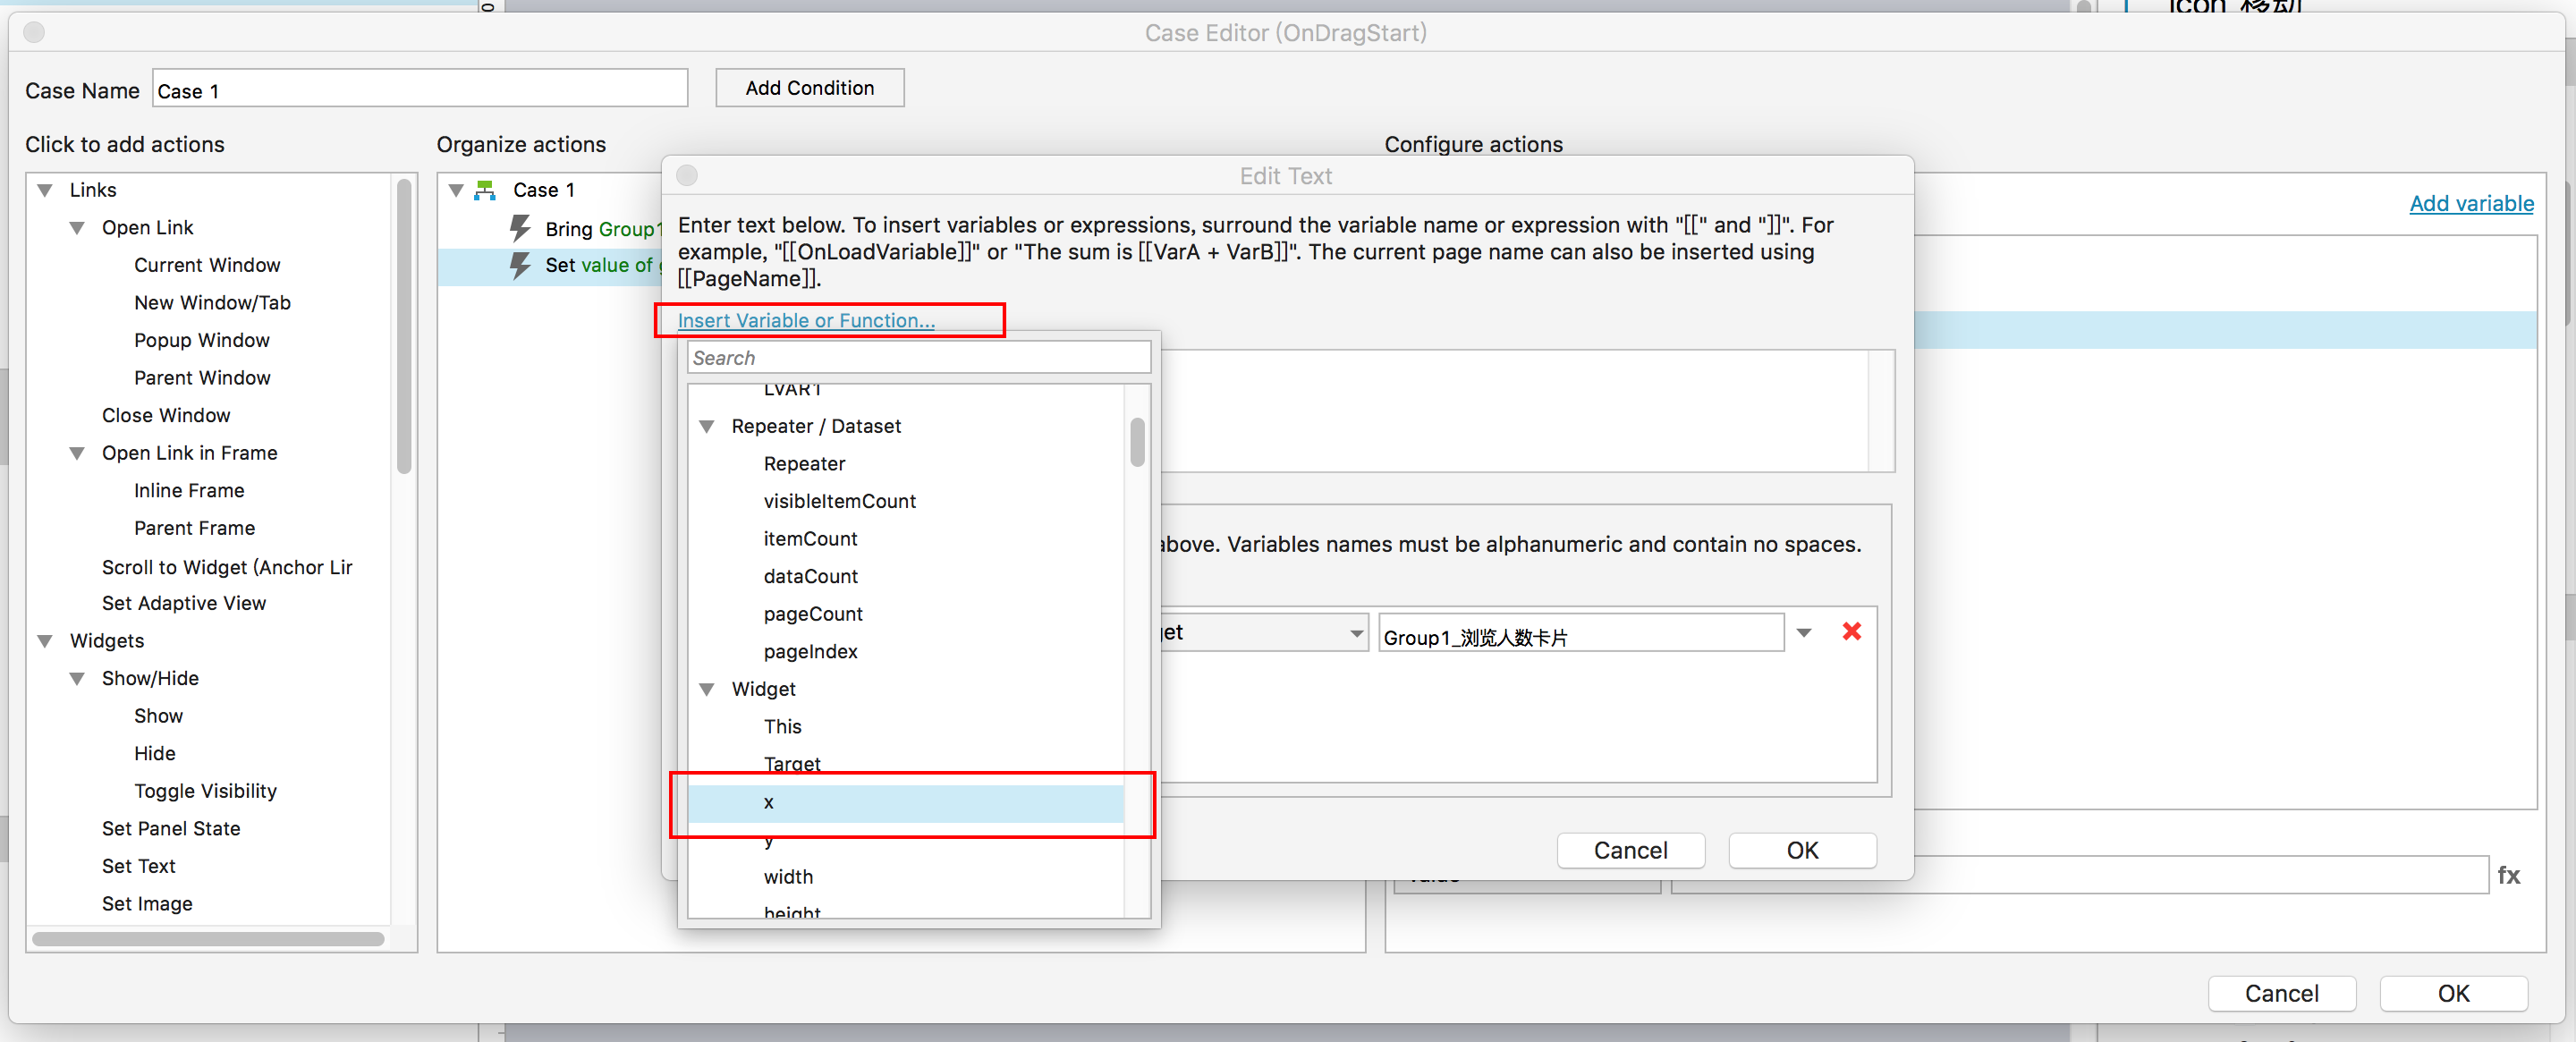This screenshot has width=2576, height=1042.
Task: Click the lightning icon beside Set value
Action: 520,265
